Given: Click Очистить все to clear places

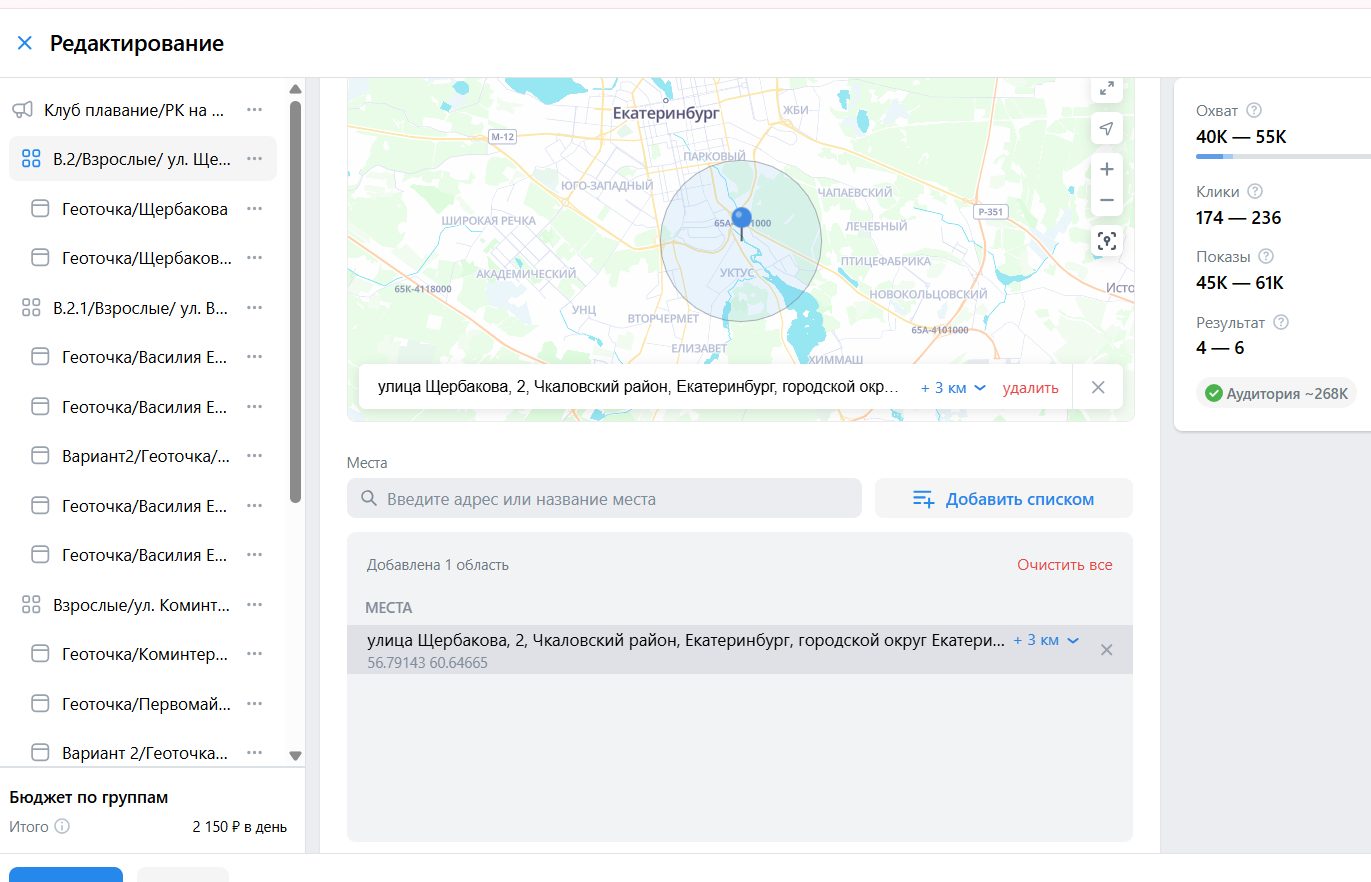Looking at the screenshot, I should (x=1064, y=565).
